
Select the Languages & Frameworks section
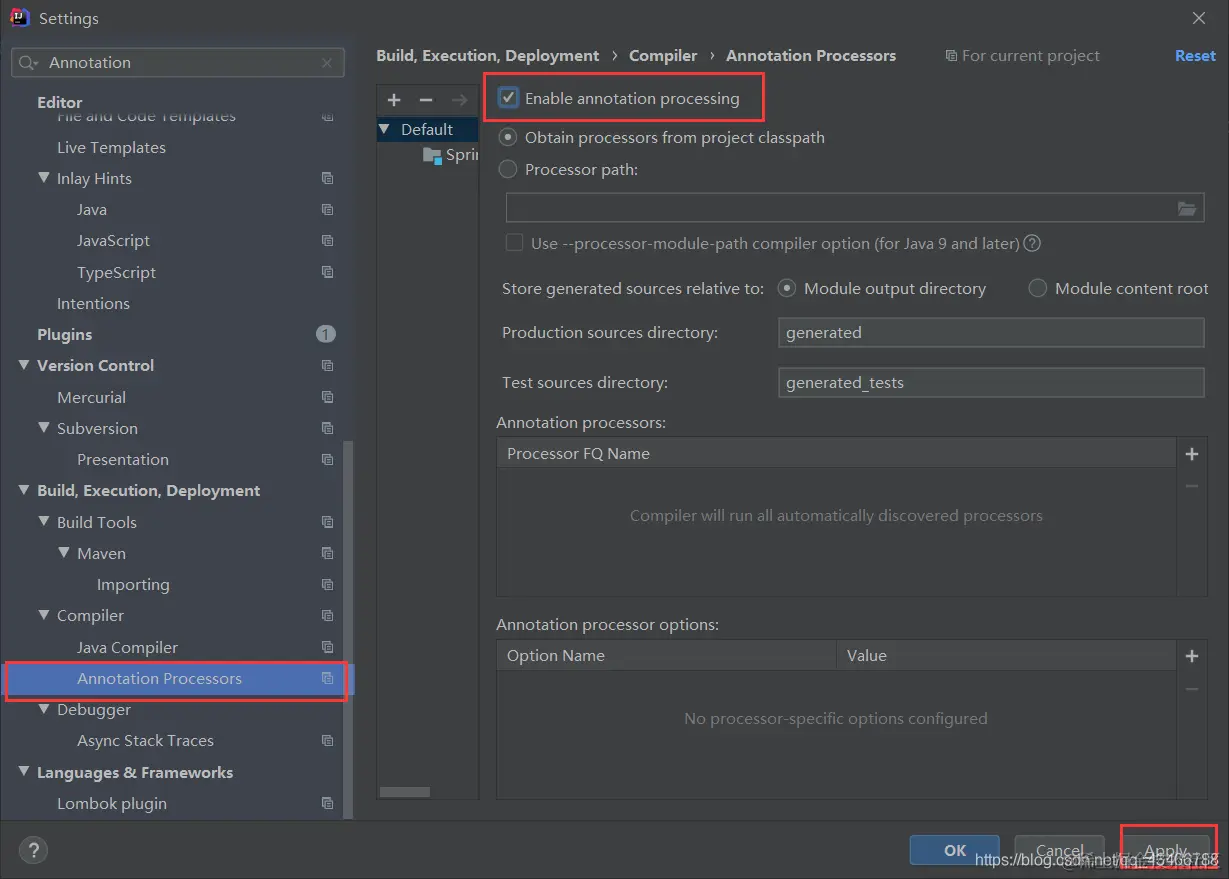(x=135, y=772)
